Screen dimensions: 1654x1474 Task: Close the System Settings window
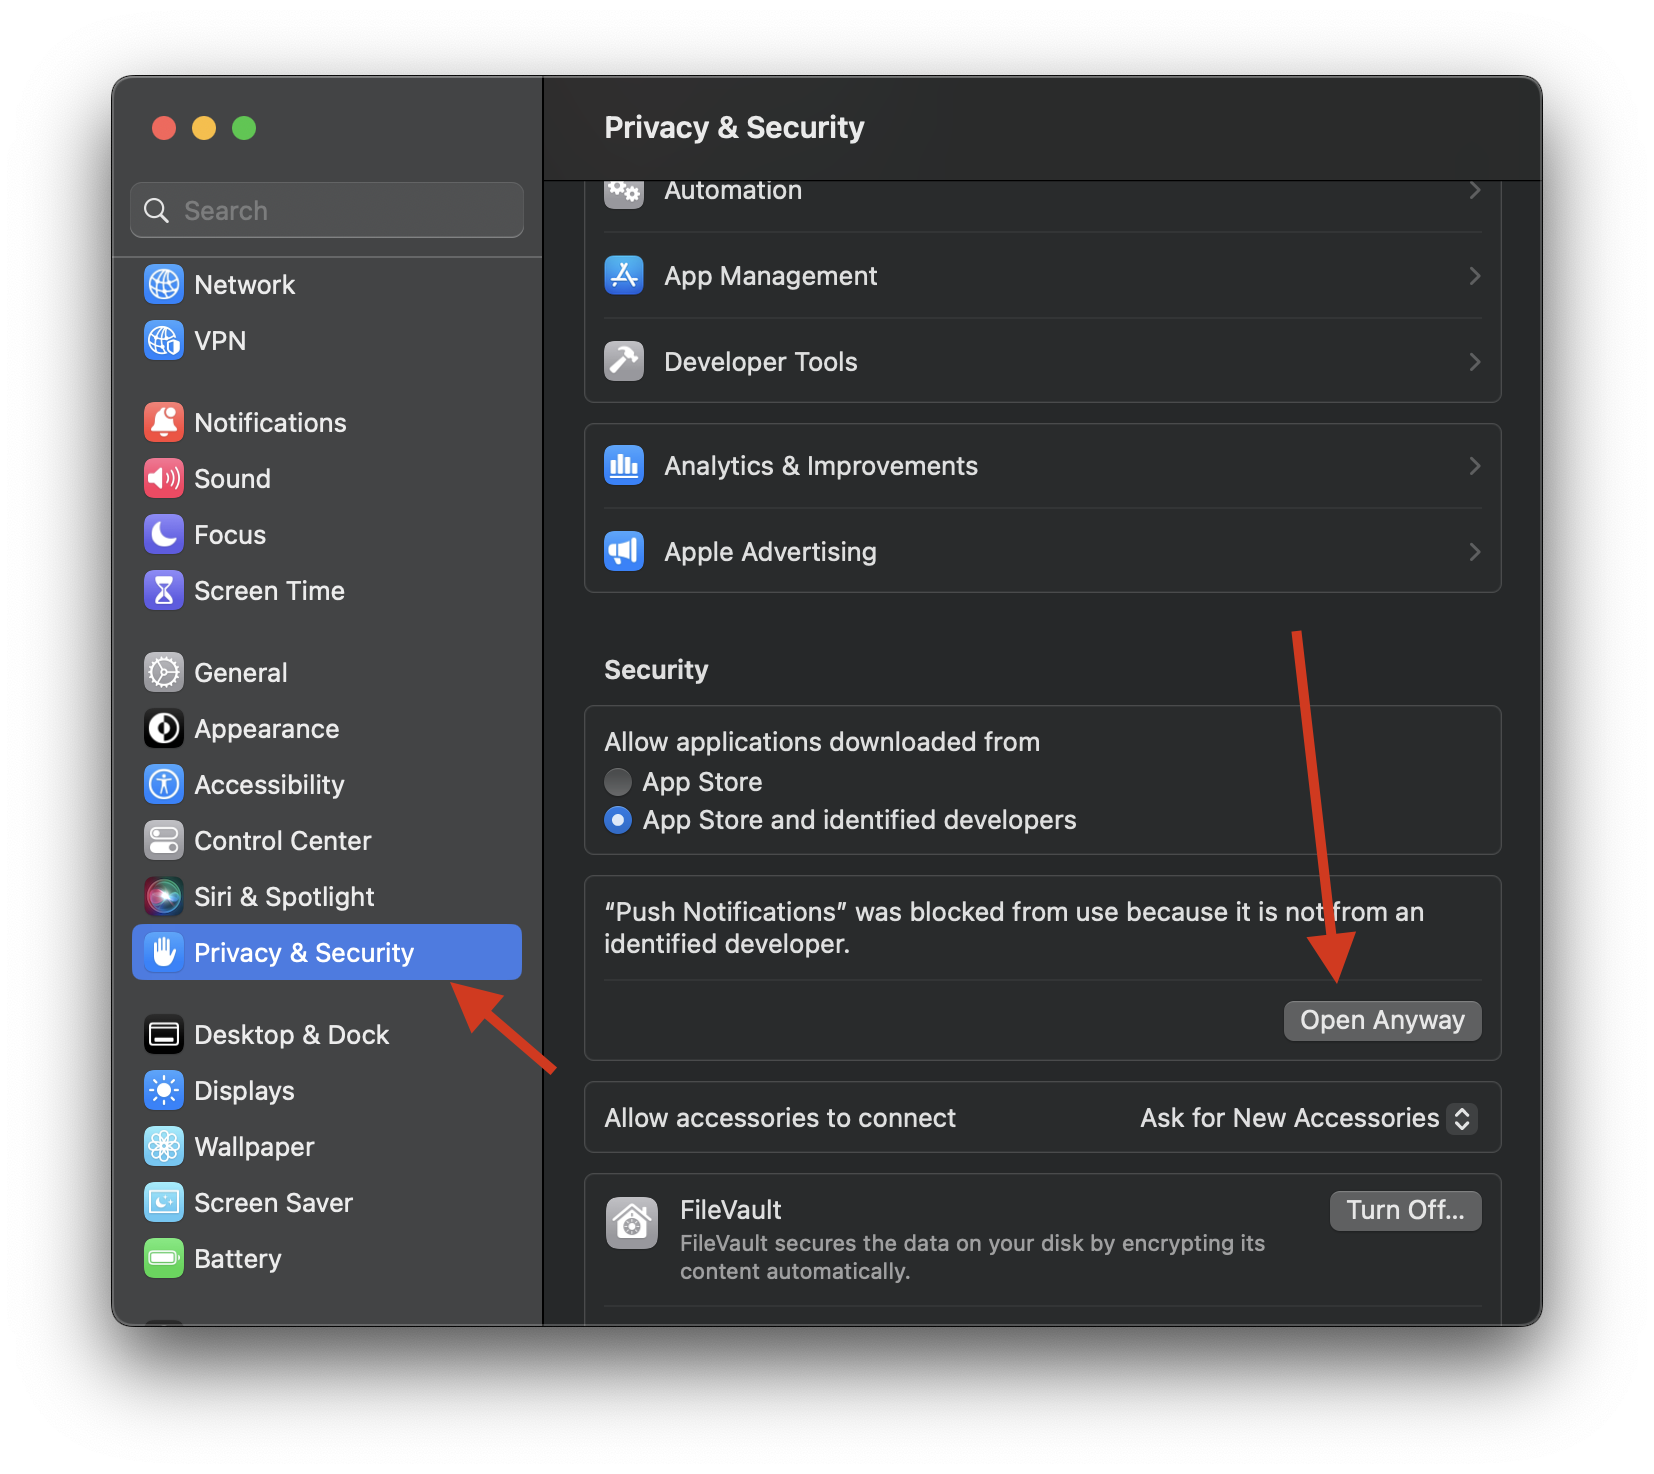coord(164,128)
